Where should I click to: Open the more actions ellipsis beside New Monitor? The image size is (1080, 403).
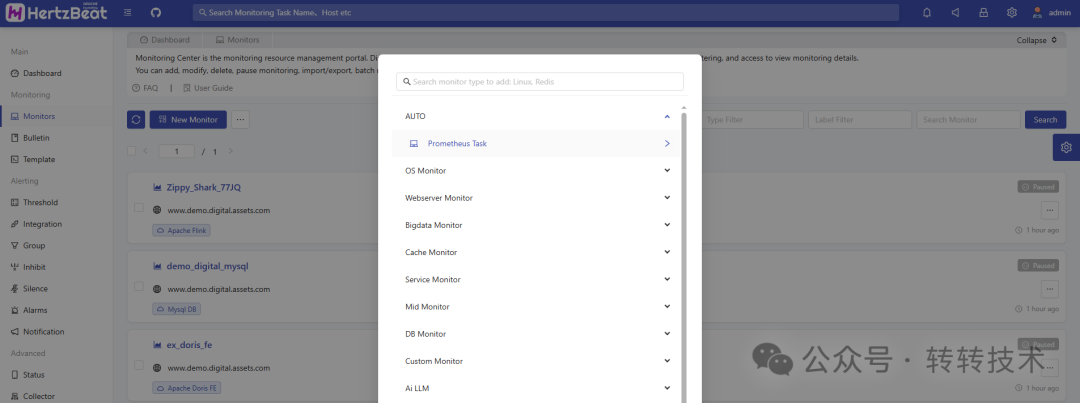(x=240, y=119)
